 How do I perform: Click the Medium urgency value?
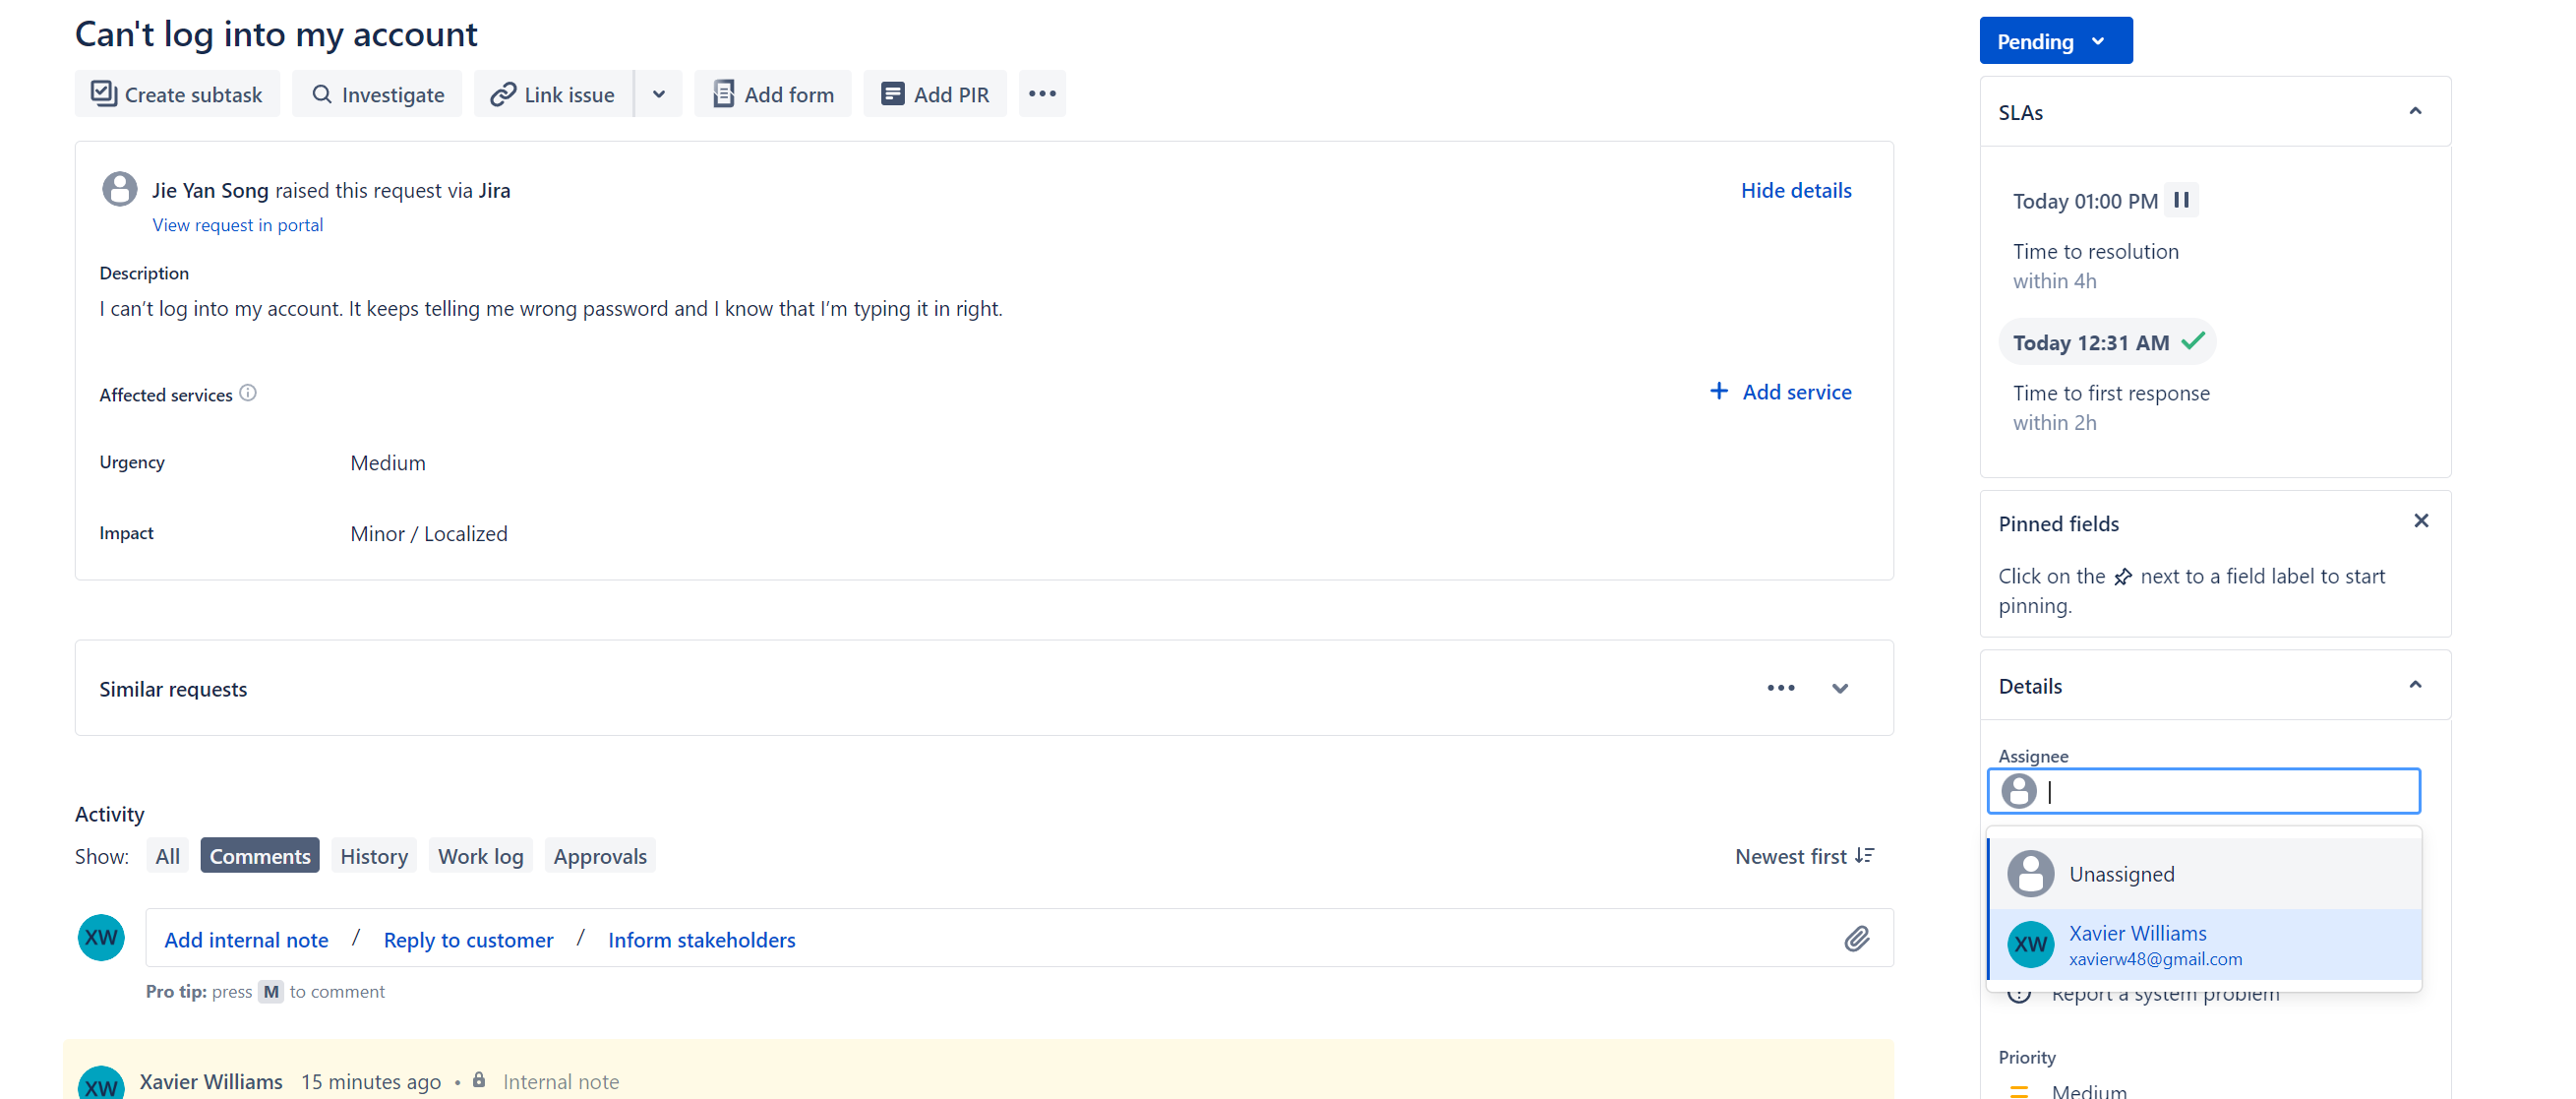pos(388,463)
